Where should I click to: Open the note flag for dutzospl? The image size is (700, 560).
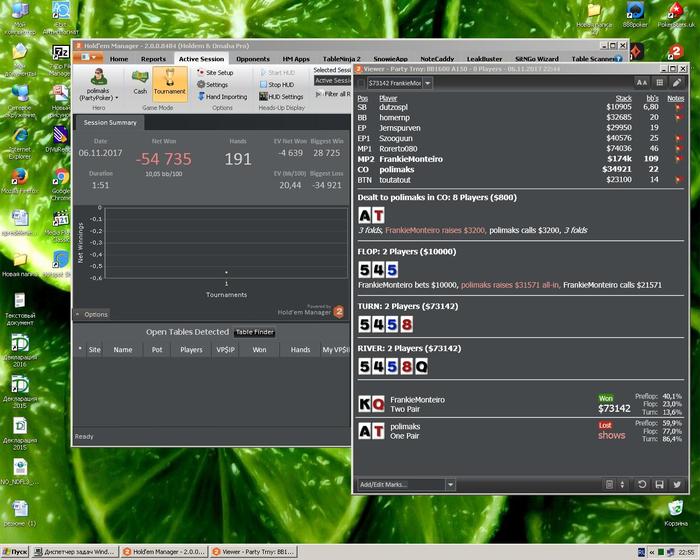pyautogui.click(x=679, y=107)
